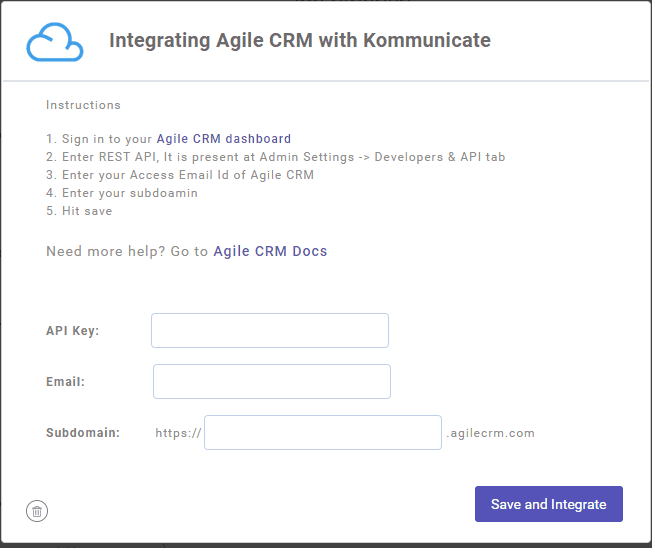Image resolution: width=652 pixels, height=548 pixels.
Task: Click the .agilecrm.com suffix text
Action: coord(490,433)
